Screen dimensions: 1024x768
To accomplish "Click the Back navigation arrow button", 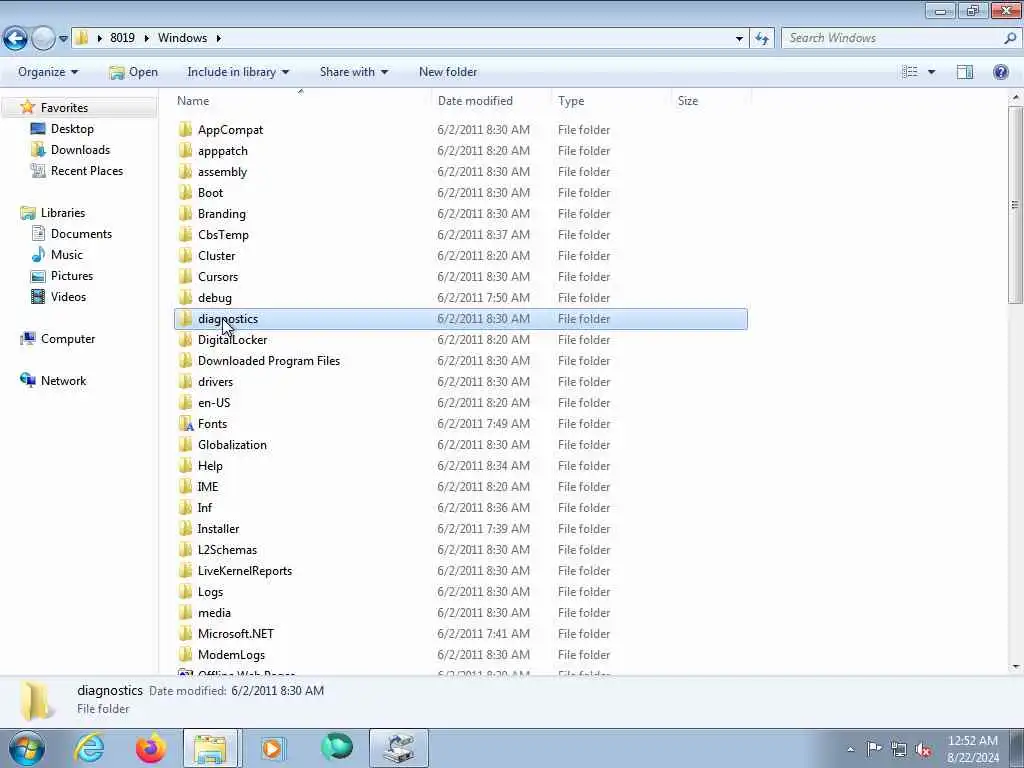I will point(15,39).
